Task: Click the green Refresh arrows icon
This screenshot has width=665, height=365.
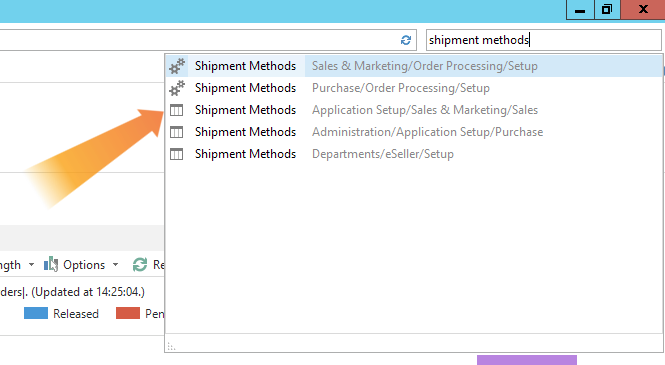Action: (x=140, y=265)
